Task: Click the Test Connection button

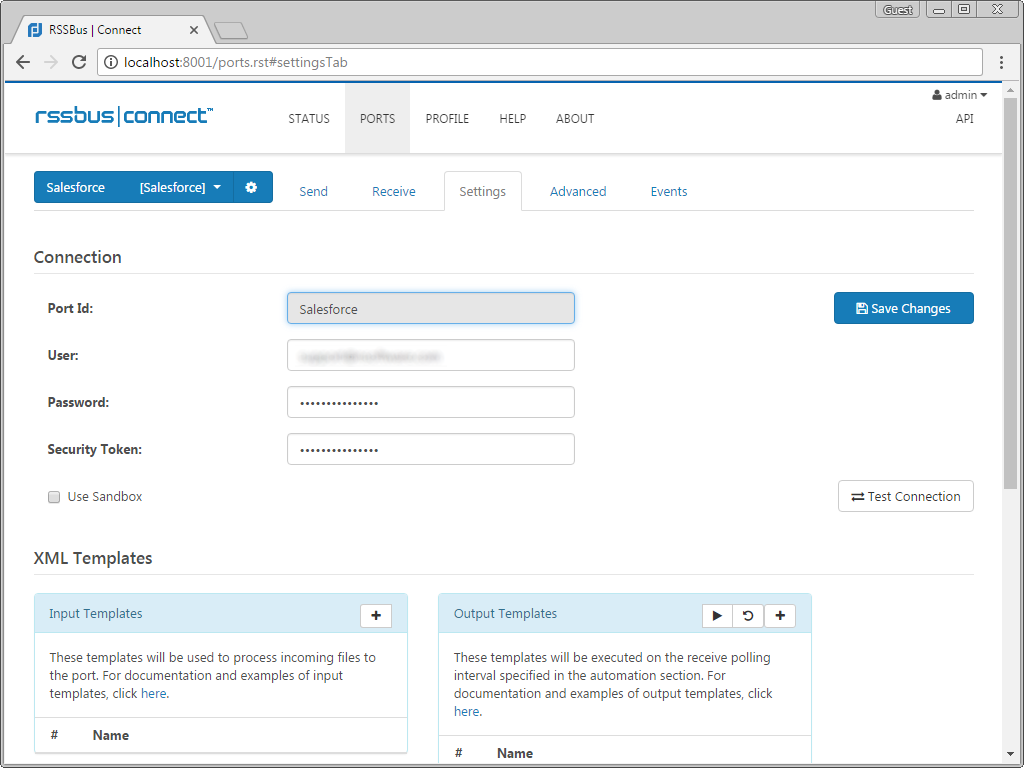Action: tap(906, 496)
